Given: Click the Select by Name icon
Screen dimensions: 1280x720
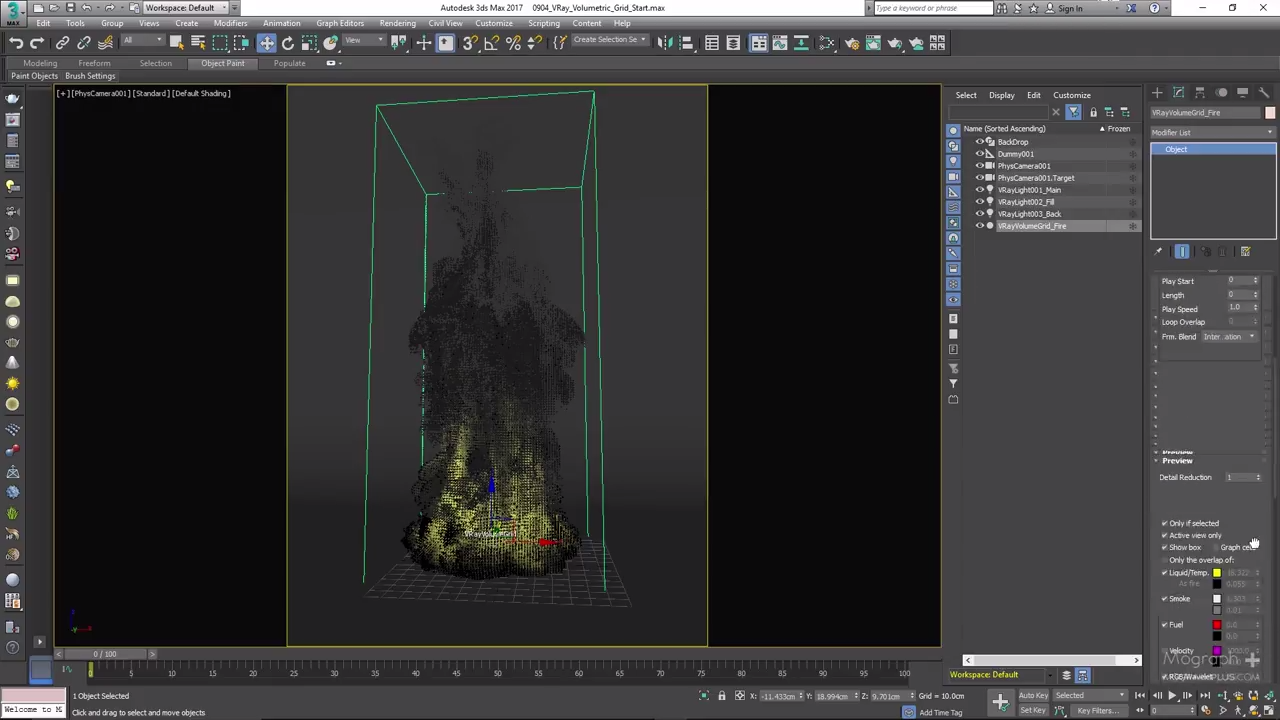Looking at the screenshot, I should click(198, 41).
